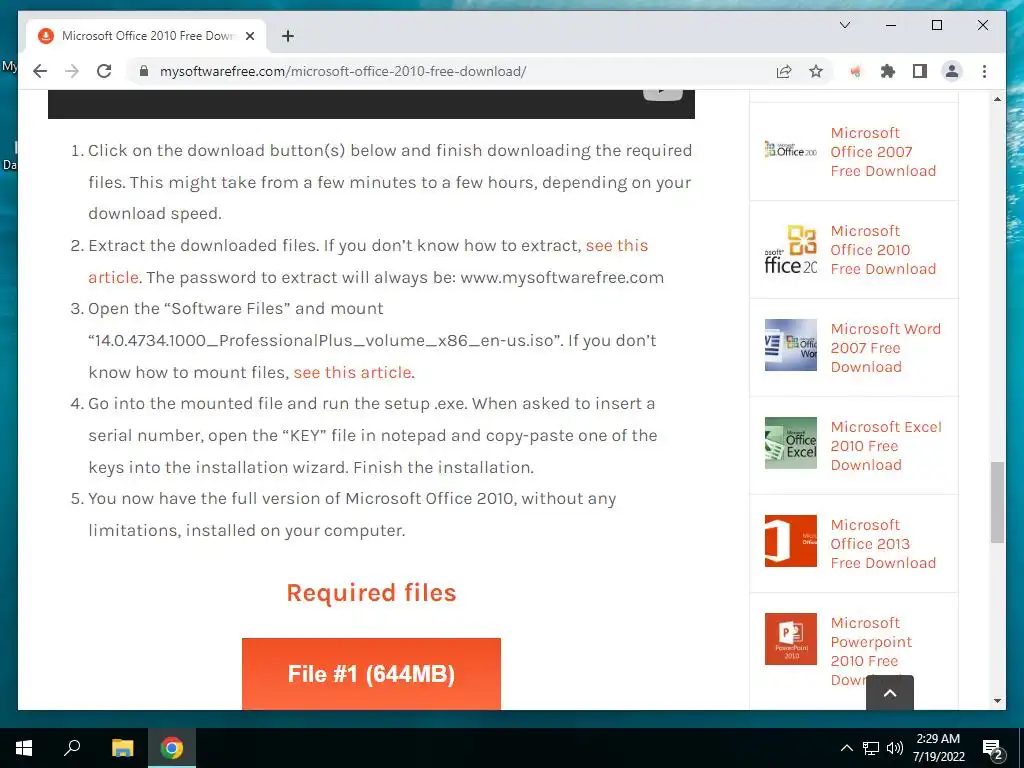Open the network status tray icon
This screenshot has width=1024, height=768.
[871, 748]
